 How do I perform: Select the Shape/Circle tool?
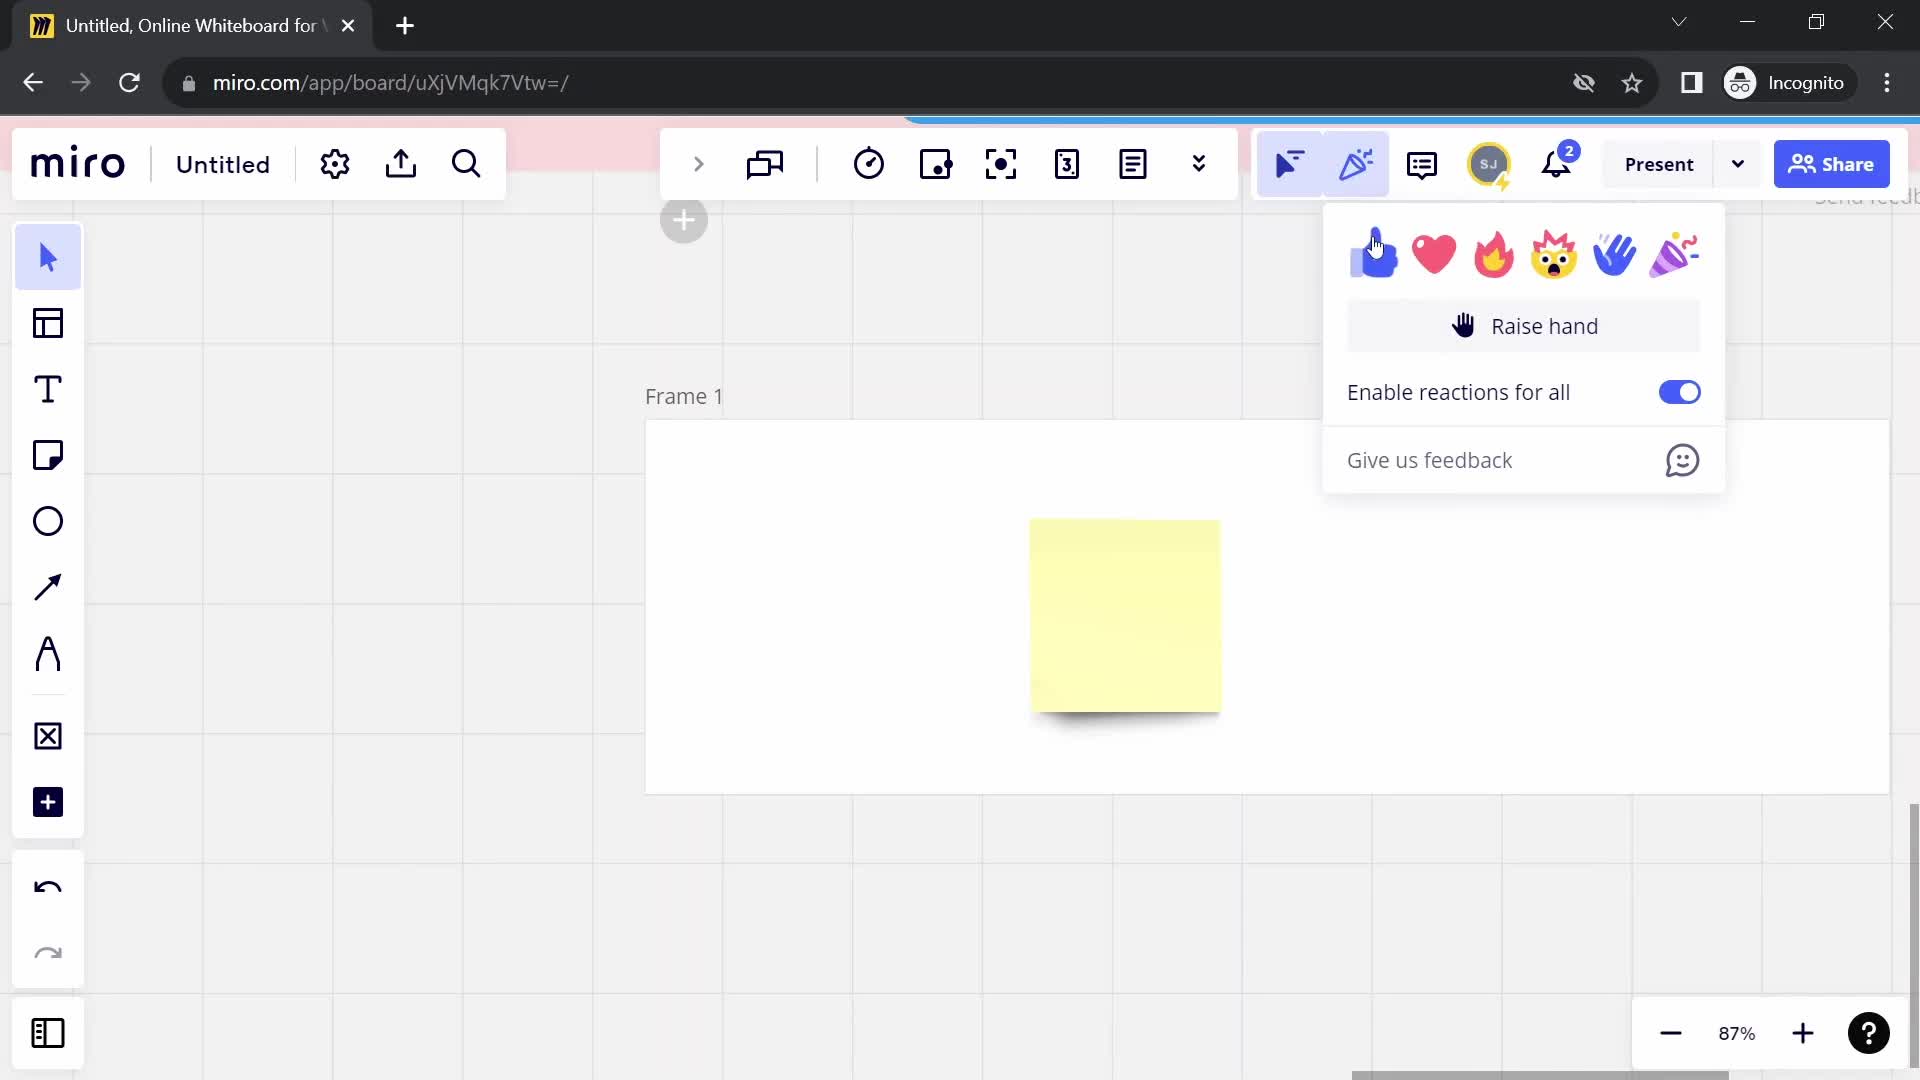coord(46,521)
